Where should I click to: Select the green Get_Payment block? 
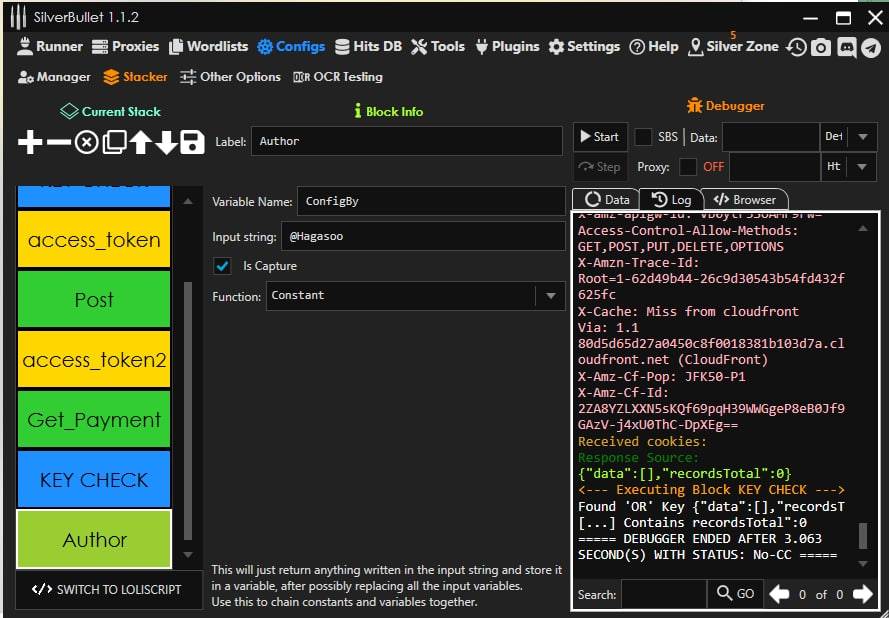[x=94, y=420]
